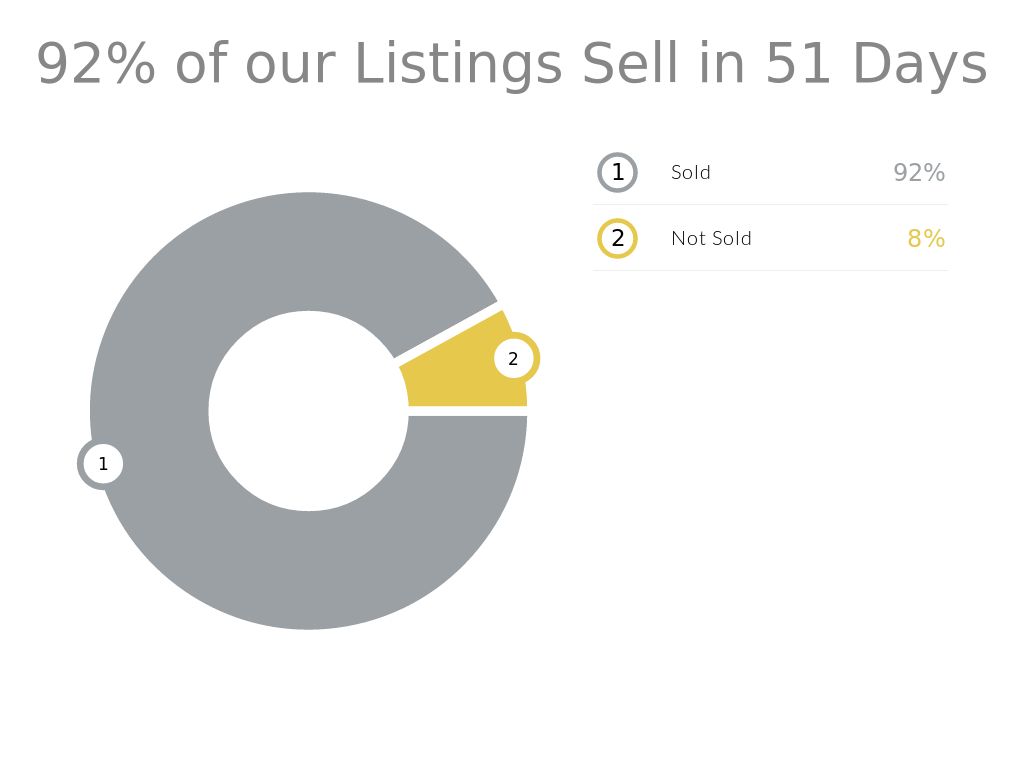Click the divider line below the Not Sold row
1024x768 pixels.
pyautogui.click(x=770, y=270)
